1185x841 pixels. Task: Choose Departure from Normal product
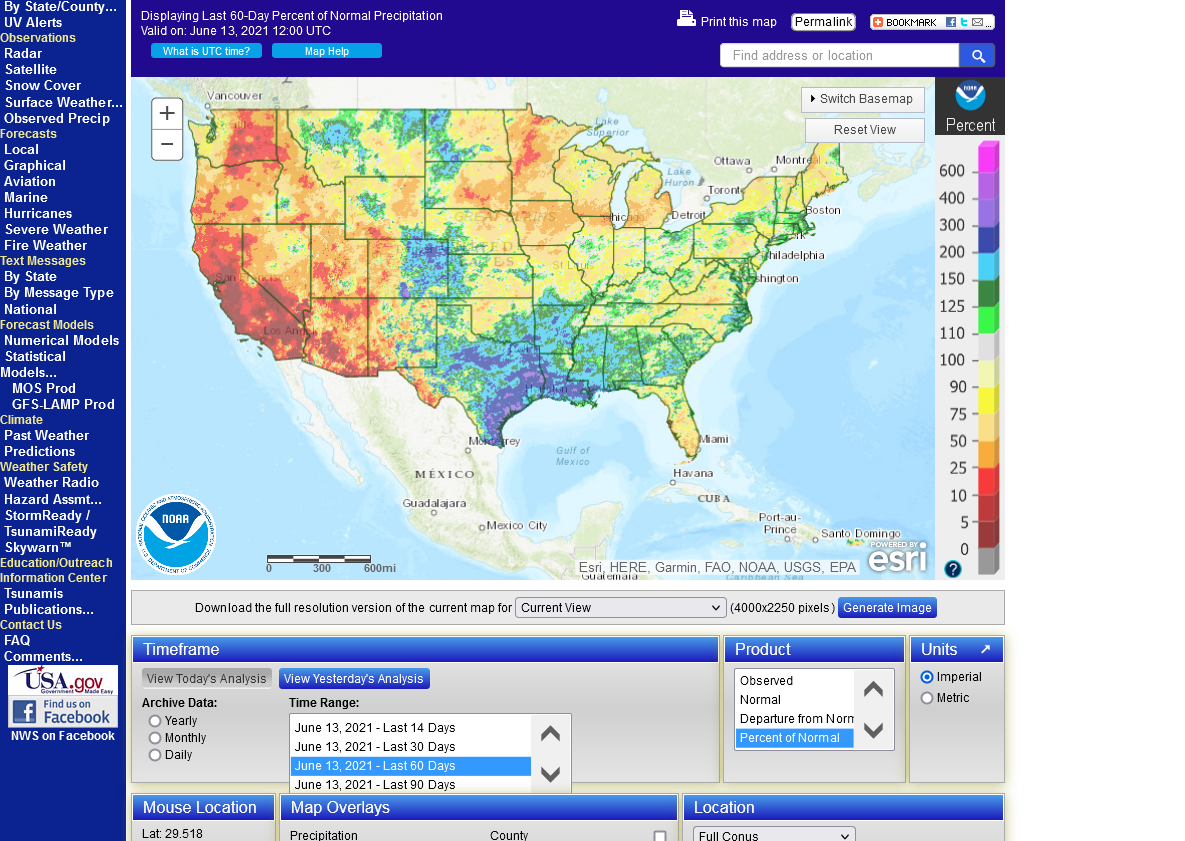[796, 719]
